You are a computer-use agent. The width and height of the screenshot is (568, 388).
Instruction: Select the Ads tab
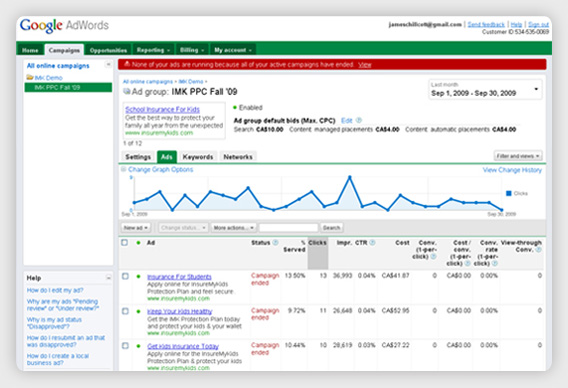(x=167, y=157)
